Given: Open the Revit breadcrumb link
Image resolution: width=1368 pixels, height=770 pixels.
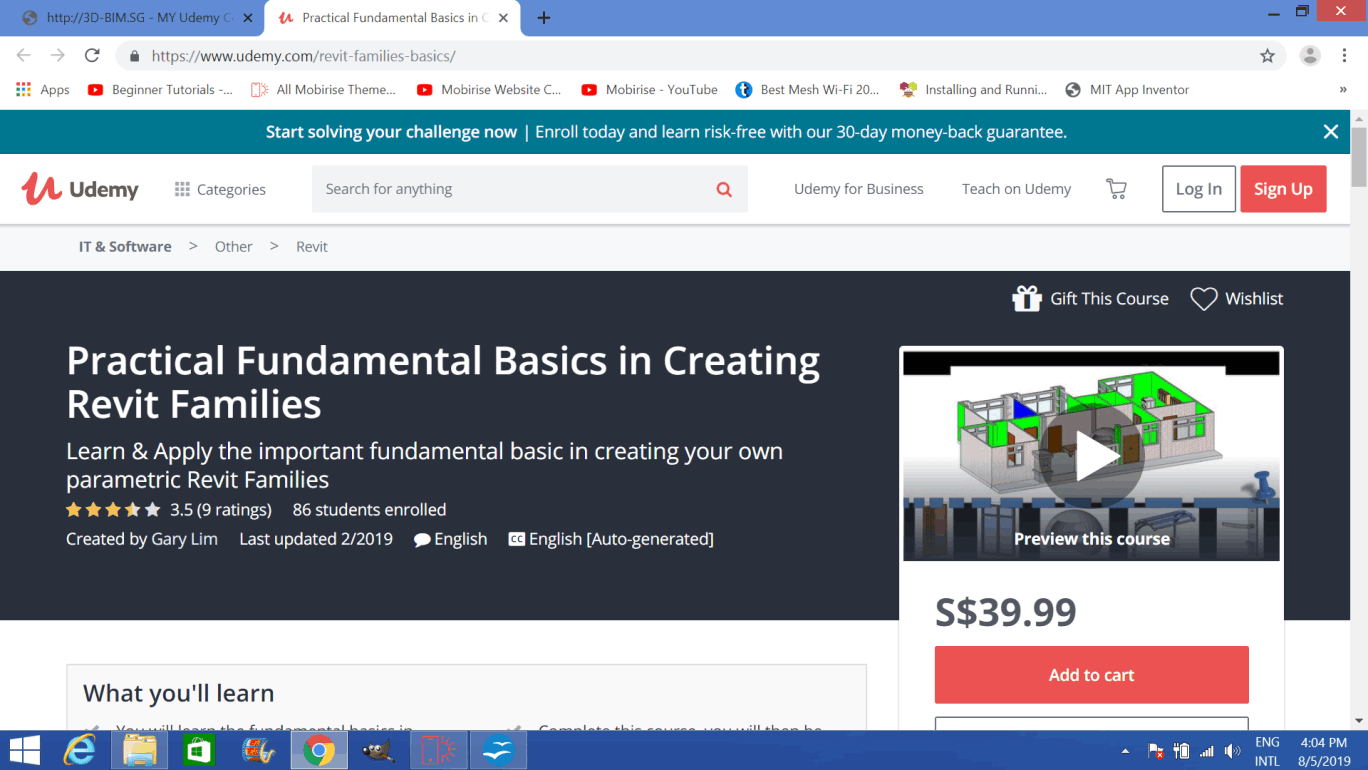Looking at the screenshot, I should pos(312,247).
